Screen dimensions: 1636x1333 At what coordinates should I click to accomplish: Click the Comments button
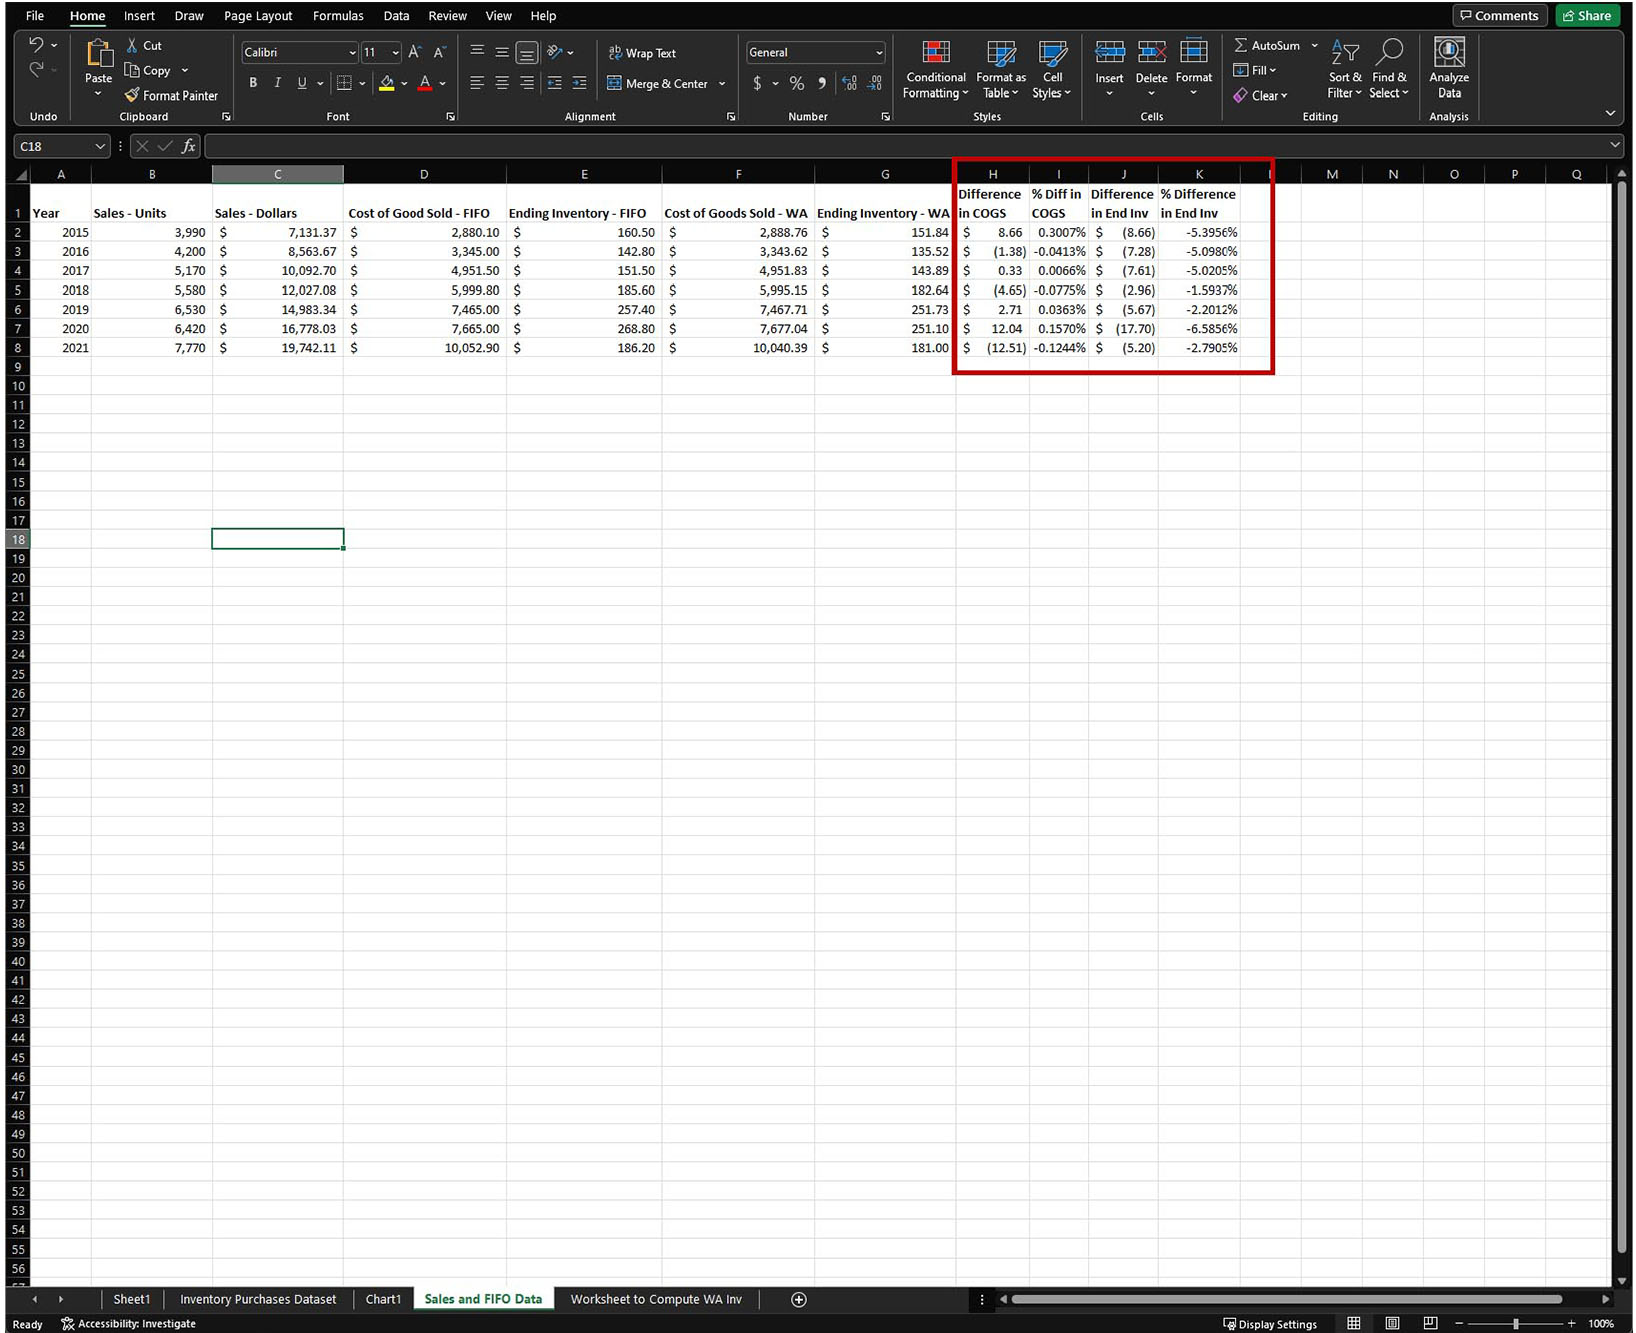[x=1499, y=15]
